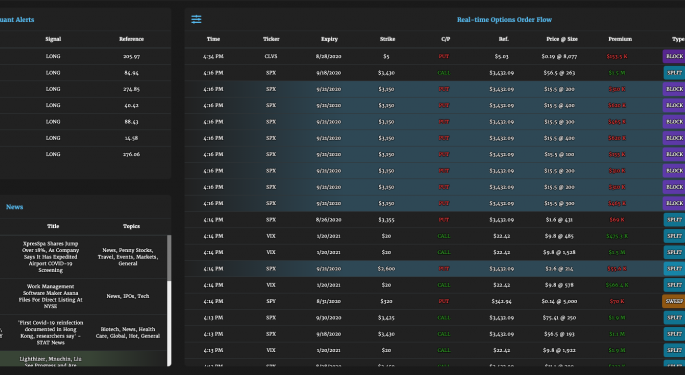This screenshot has height=375, width=685.
Task: Click the Title column header in News
Action: 53,226
